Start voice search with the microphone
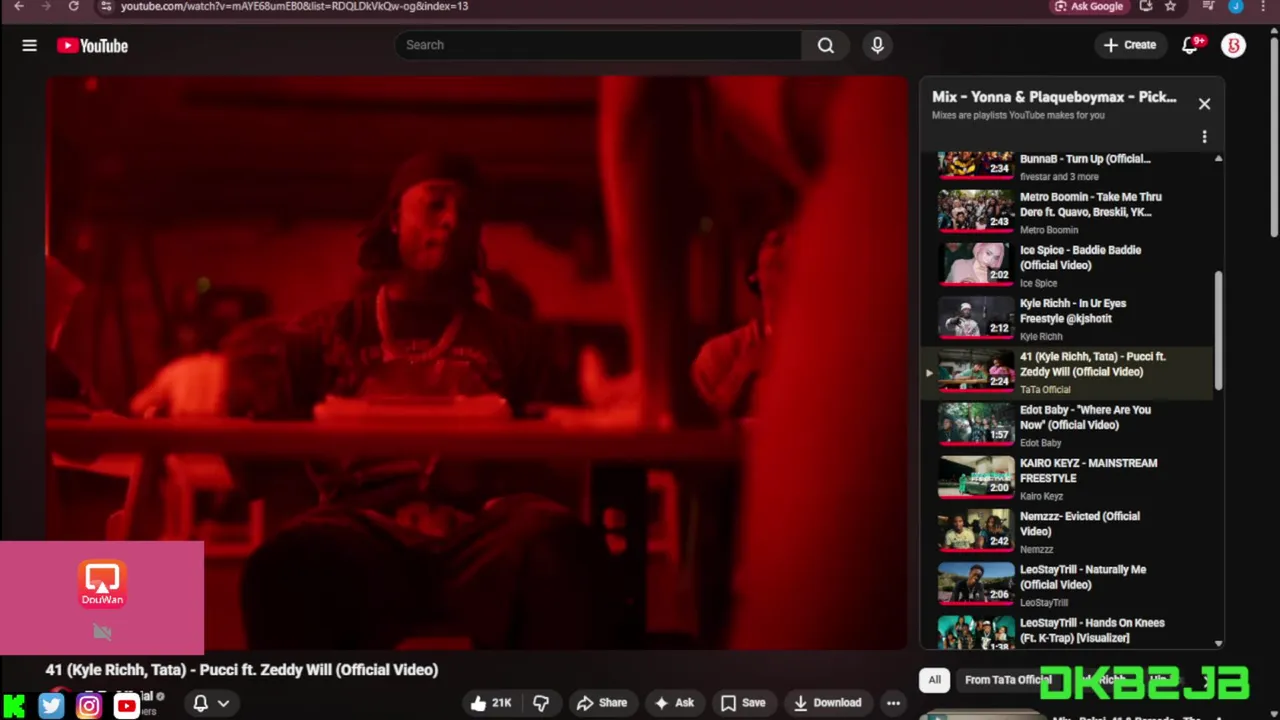 click(877, 45)
